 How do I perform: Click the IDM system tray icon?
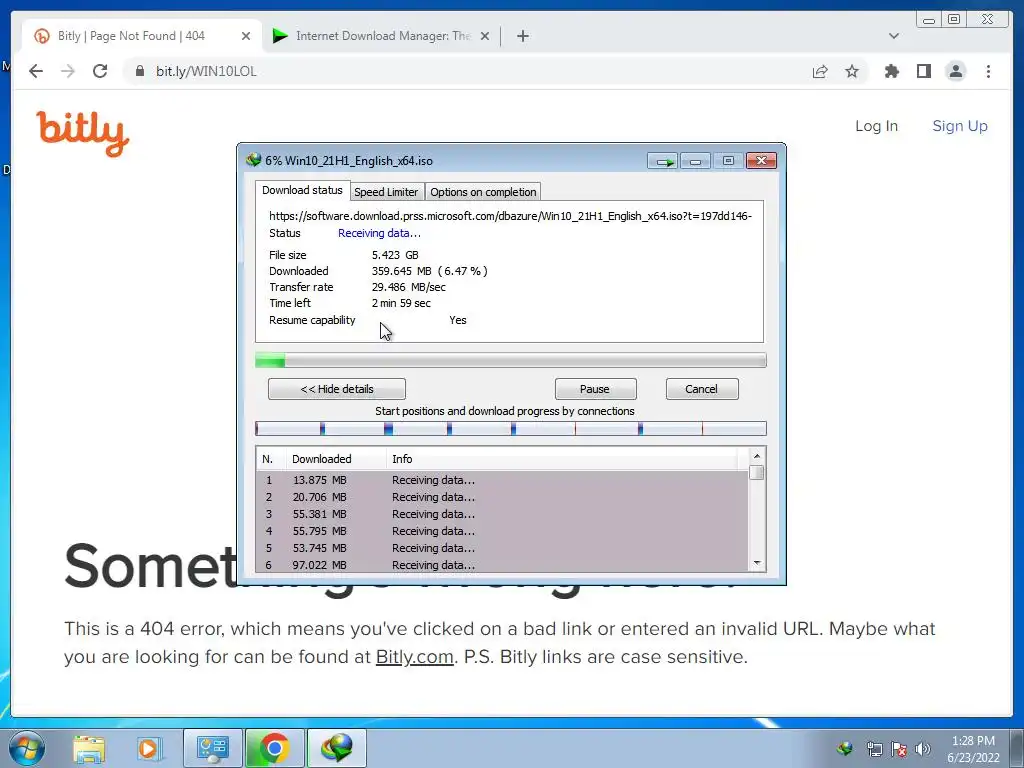[x=844, y=748]
